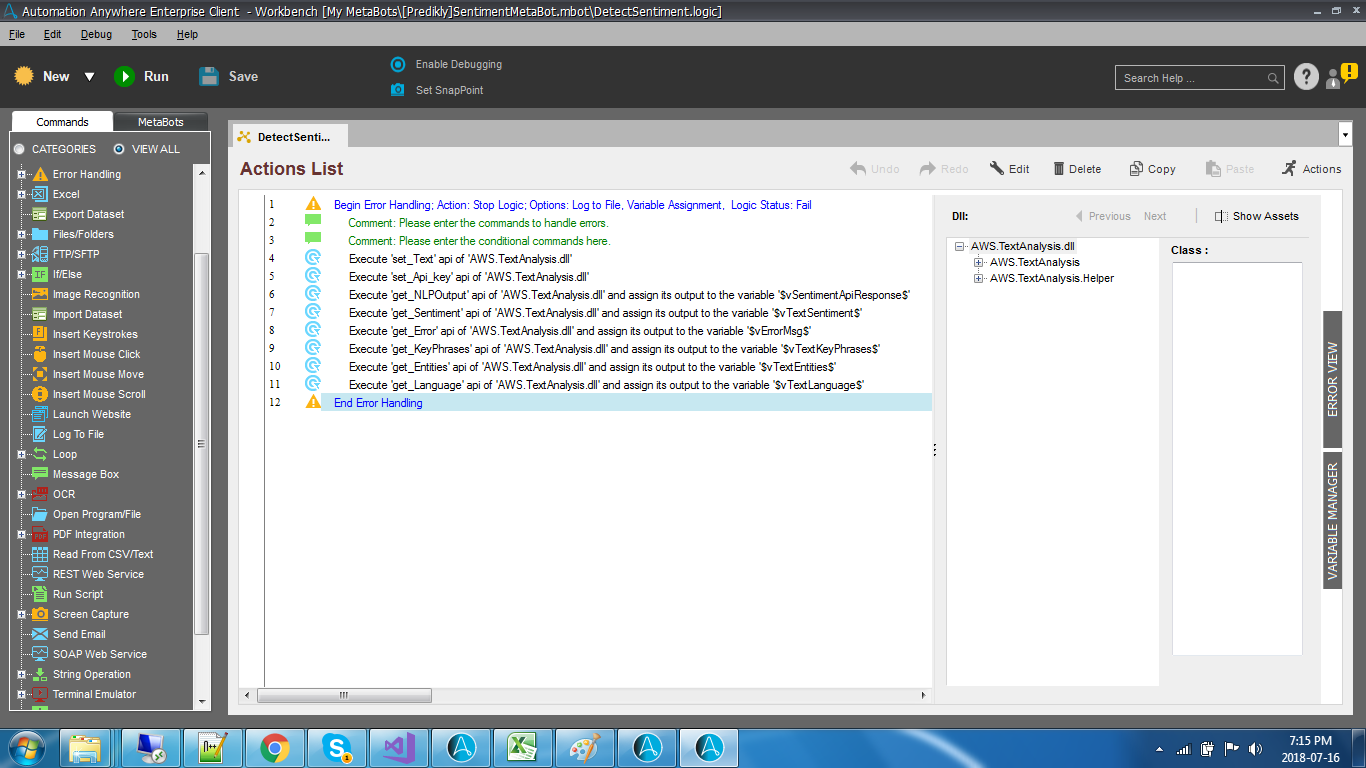Viewport: 1366px width, 768px height.
Task: Click the Save button
Action: 229,76
